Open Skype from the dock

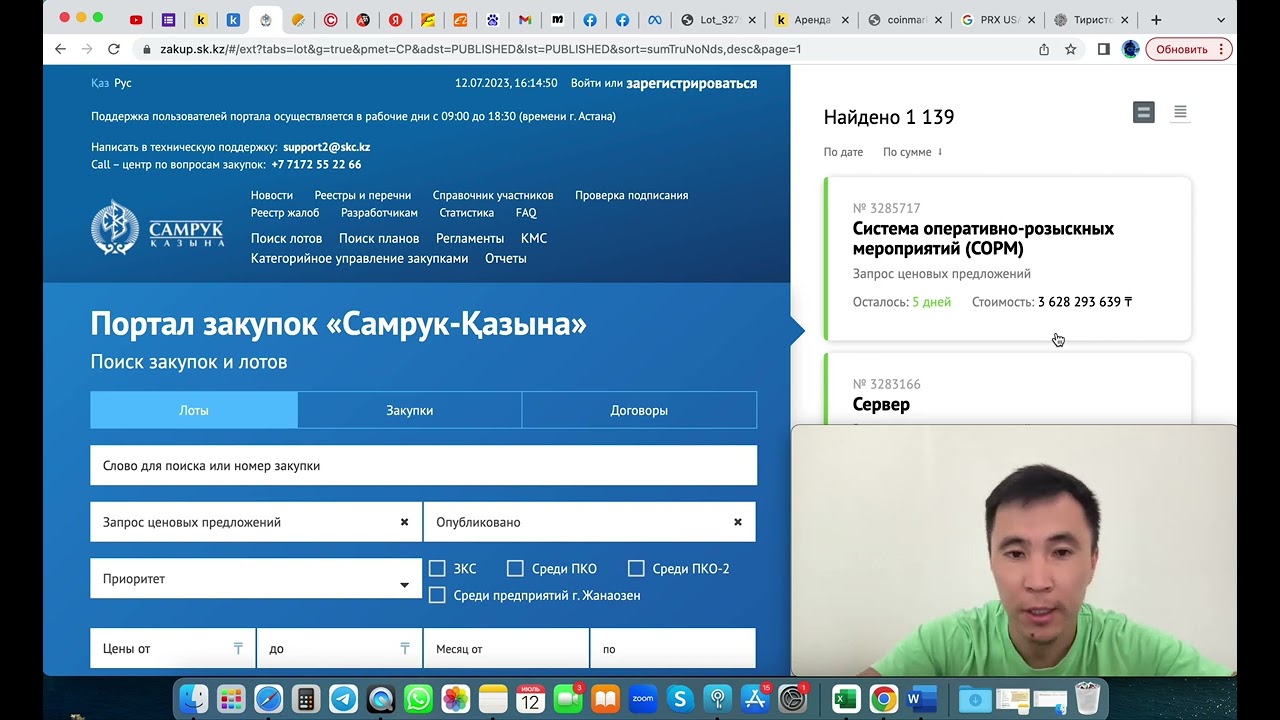click(680, 699)
